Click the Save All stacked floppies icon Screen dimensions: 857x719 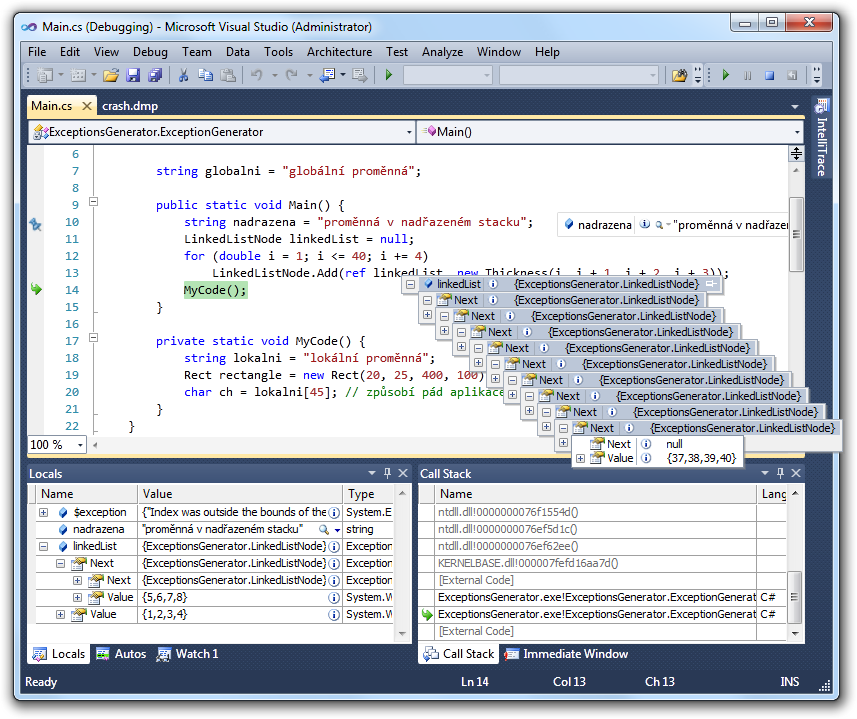point(155,75)
